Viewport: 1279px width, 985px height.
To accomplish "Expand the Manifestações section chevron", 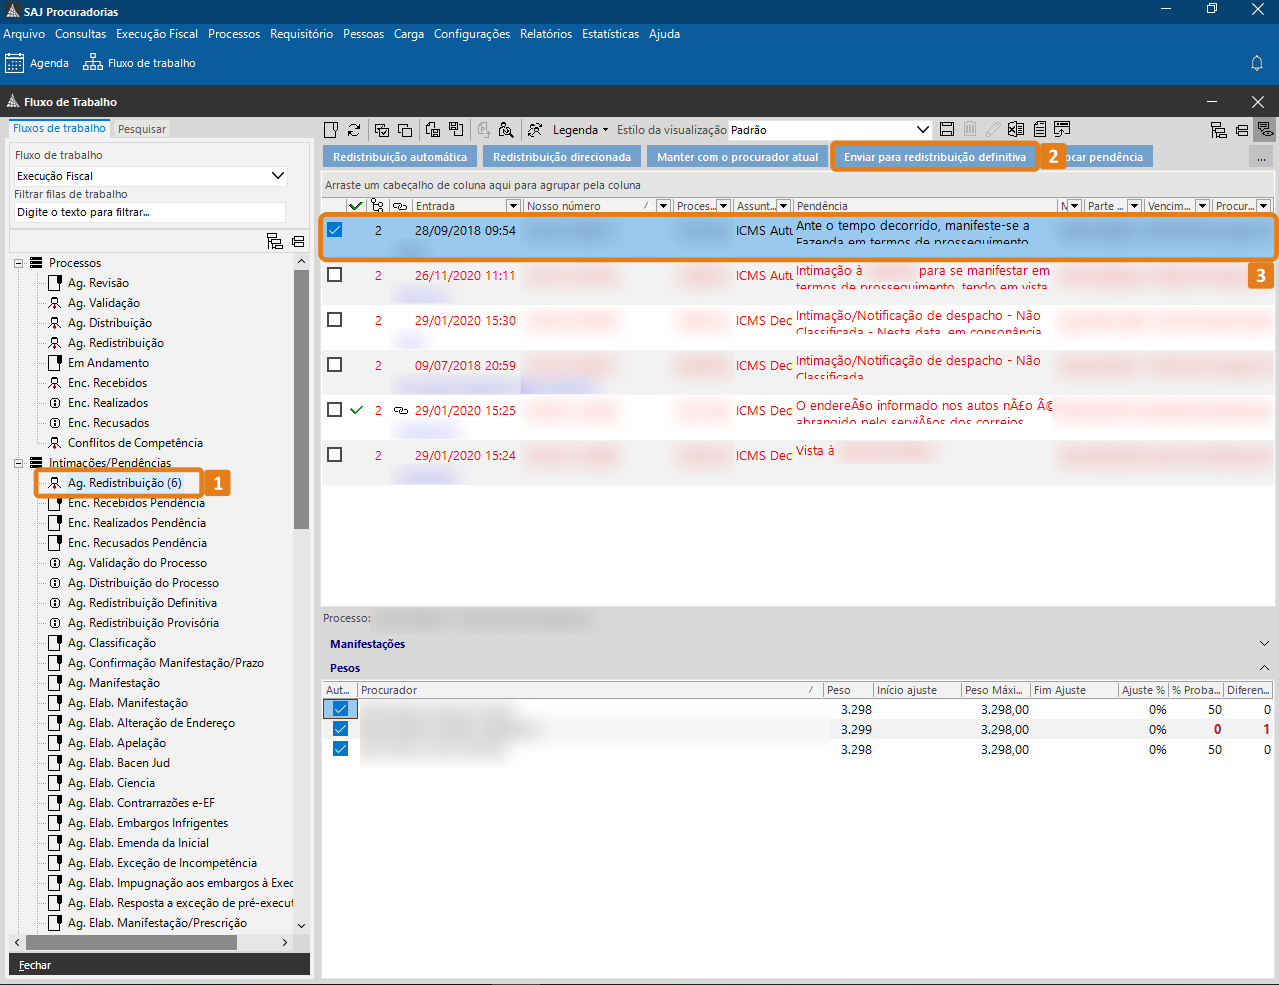I will [1264, 644].
